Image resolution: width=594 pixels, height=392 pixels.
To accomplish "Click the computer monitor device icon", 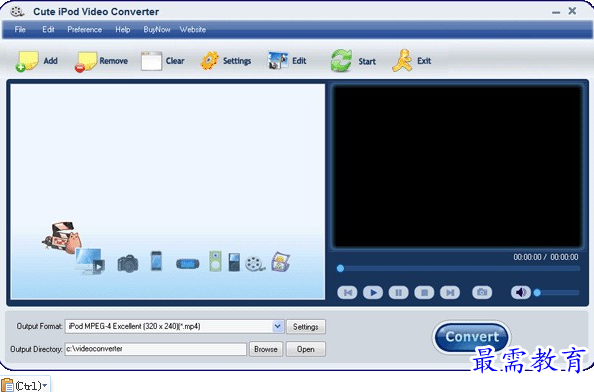I will coord(90,261).
